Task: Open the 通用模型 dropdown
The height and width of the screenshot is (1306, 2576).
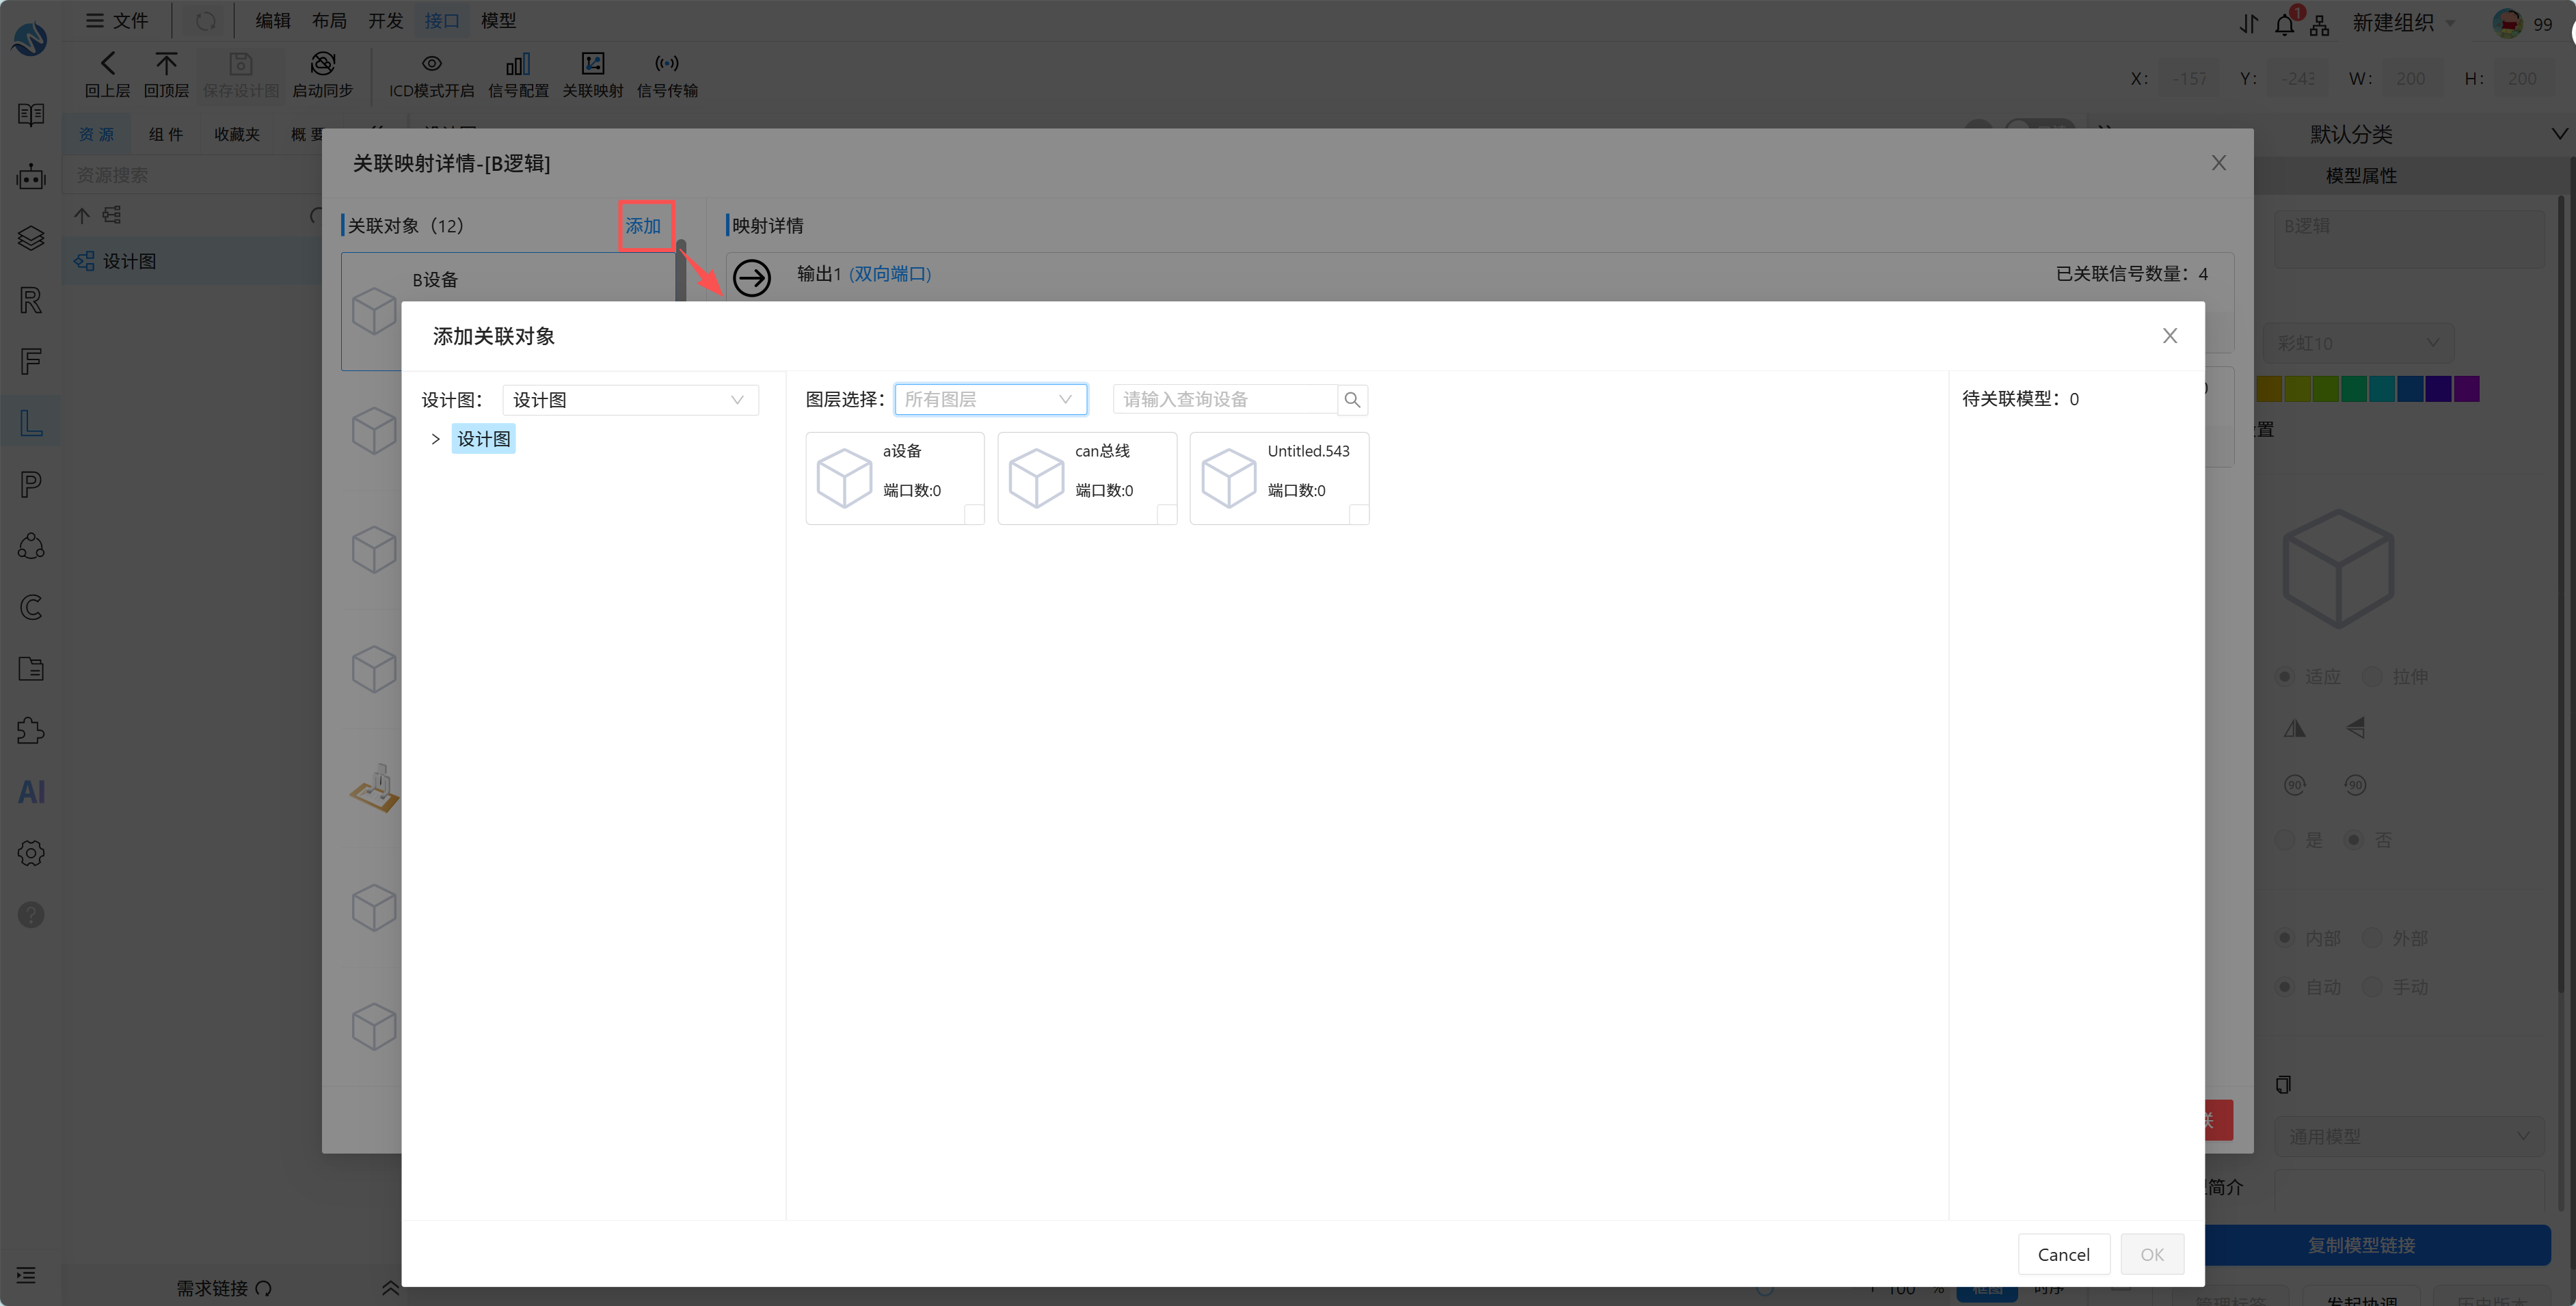Action: pyautogui.click(x=2409, y=1136)
